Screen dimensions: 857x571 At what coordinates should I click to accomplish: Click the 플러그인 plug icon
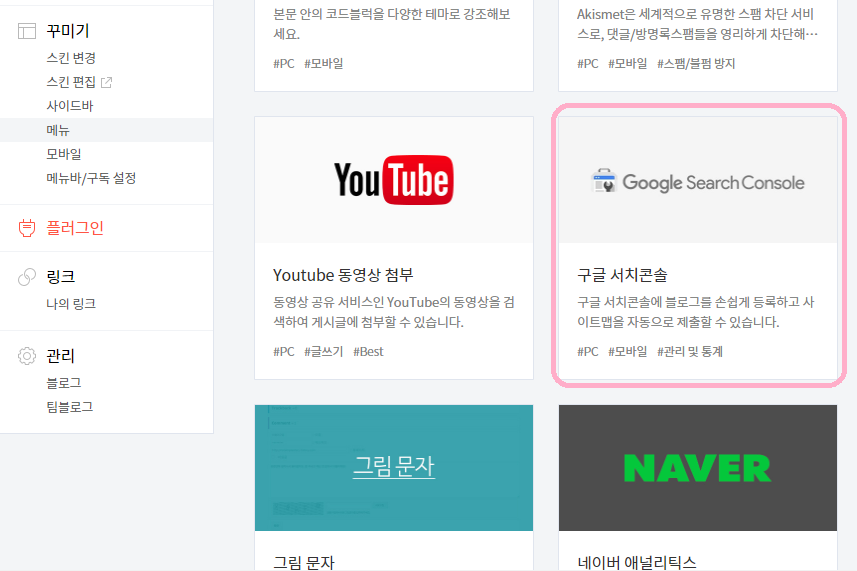click(27, 228)
